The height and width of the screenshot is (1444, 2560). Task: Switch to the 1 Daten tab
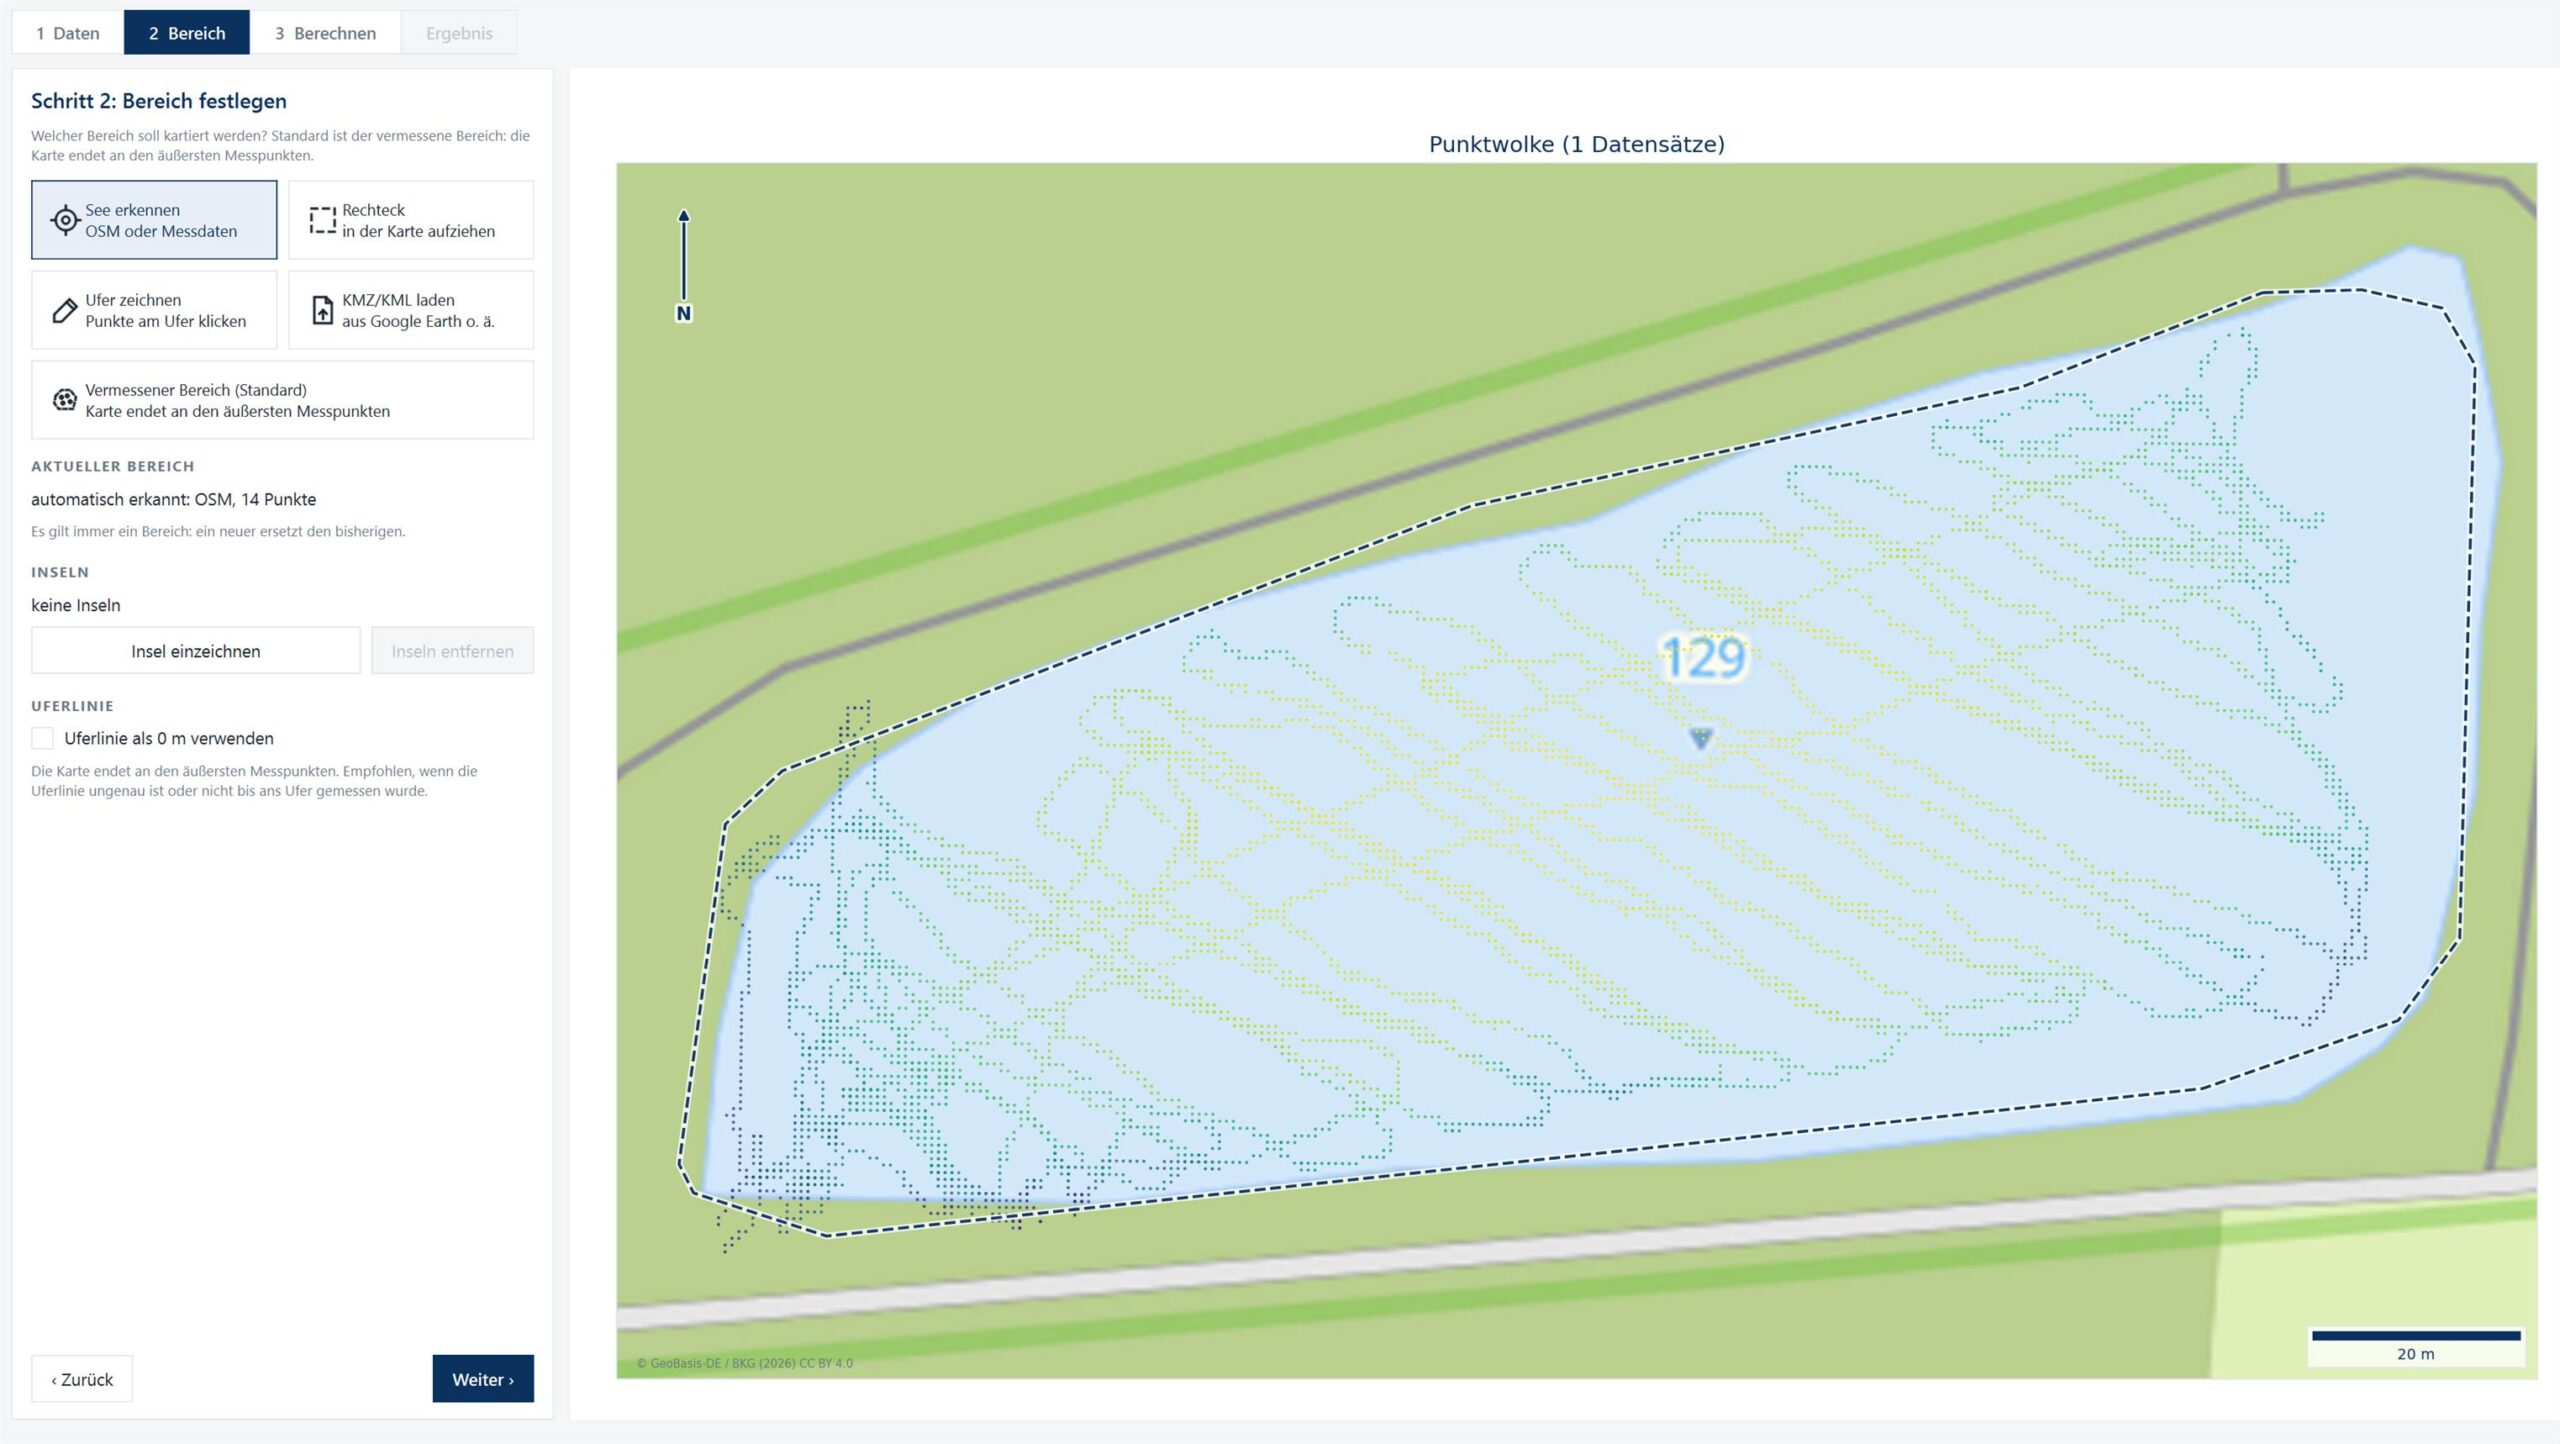click(x=68, y=33)
